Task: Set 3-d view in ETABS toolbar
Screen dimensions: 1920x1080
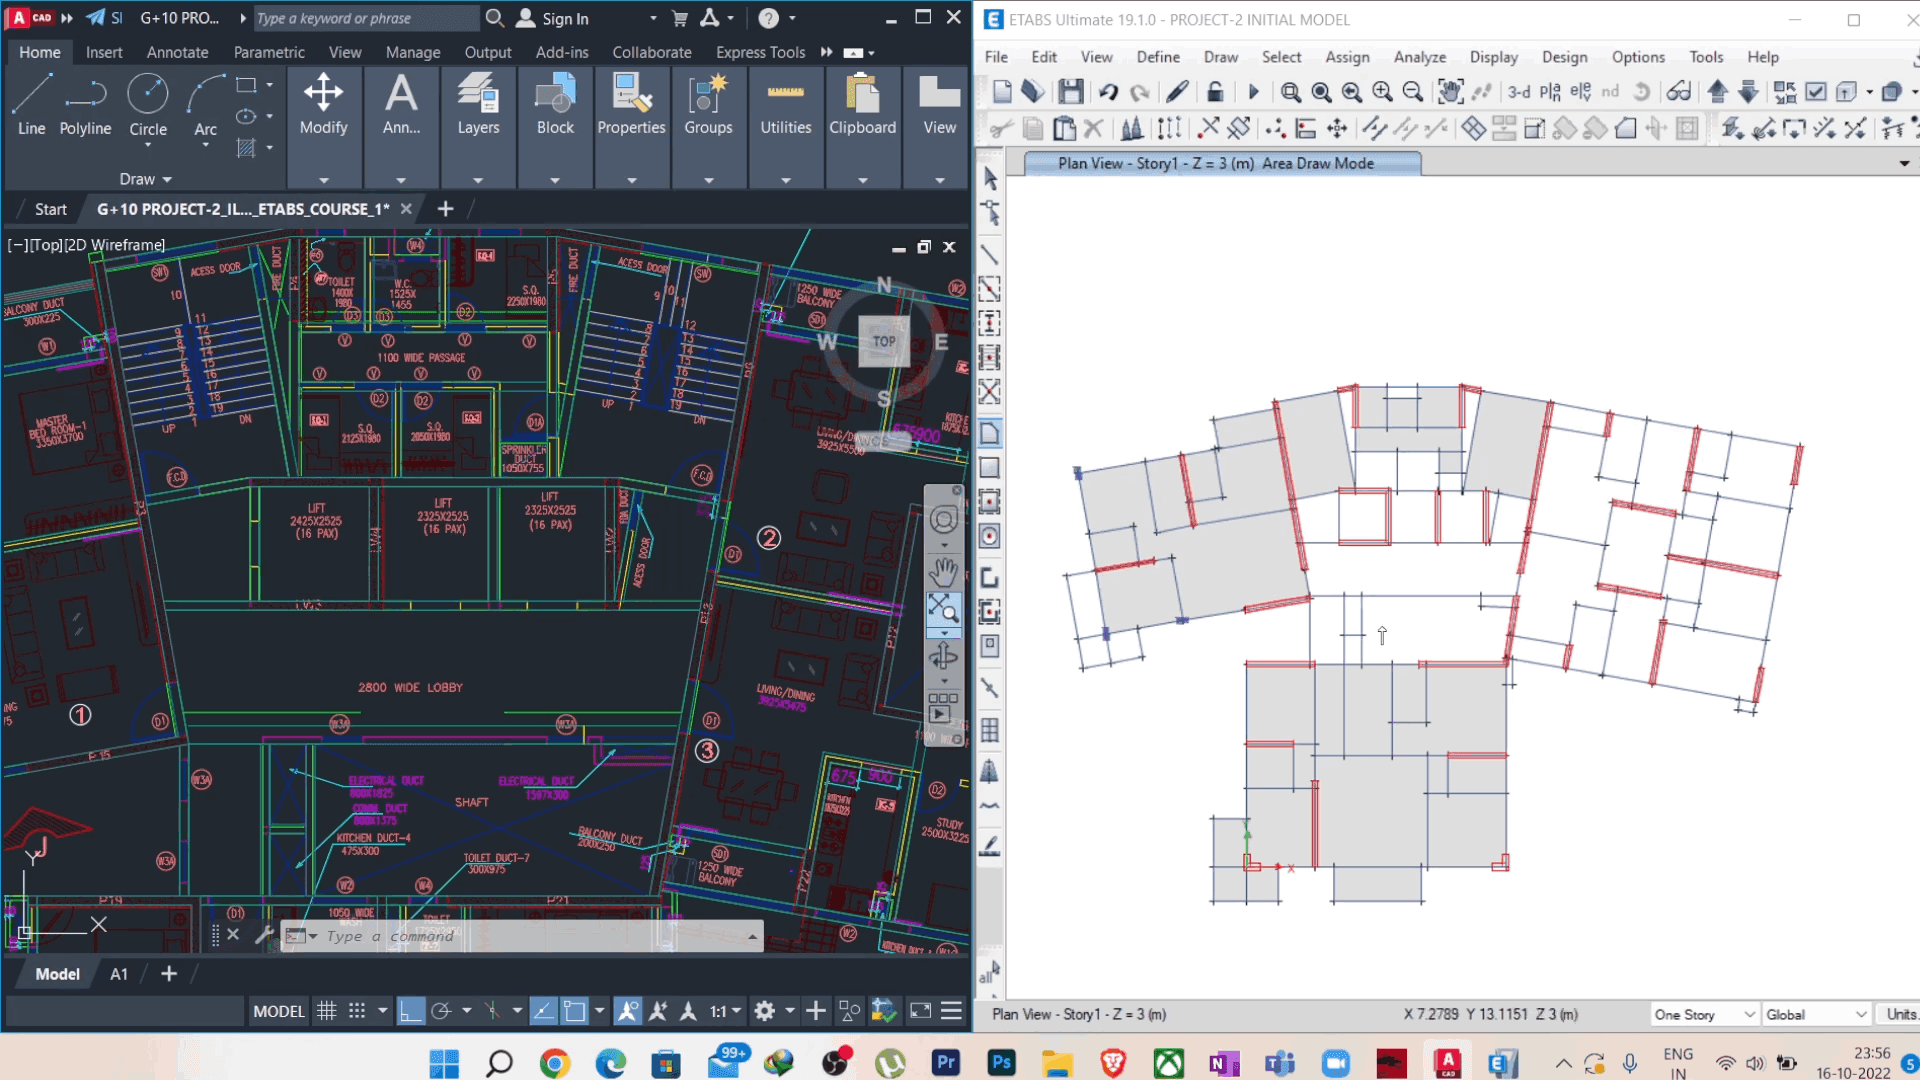Action: click(x=1518, y=92)
